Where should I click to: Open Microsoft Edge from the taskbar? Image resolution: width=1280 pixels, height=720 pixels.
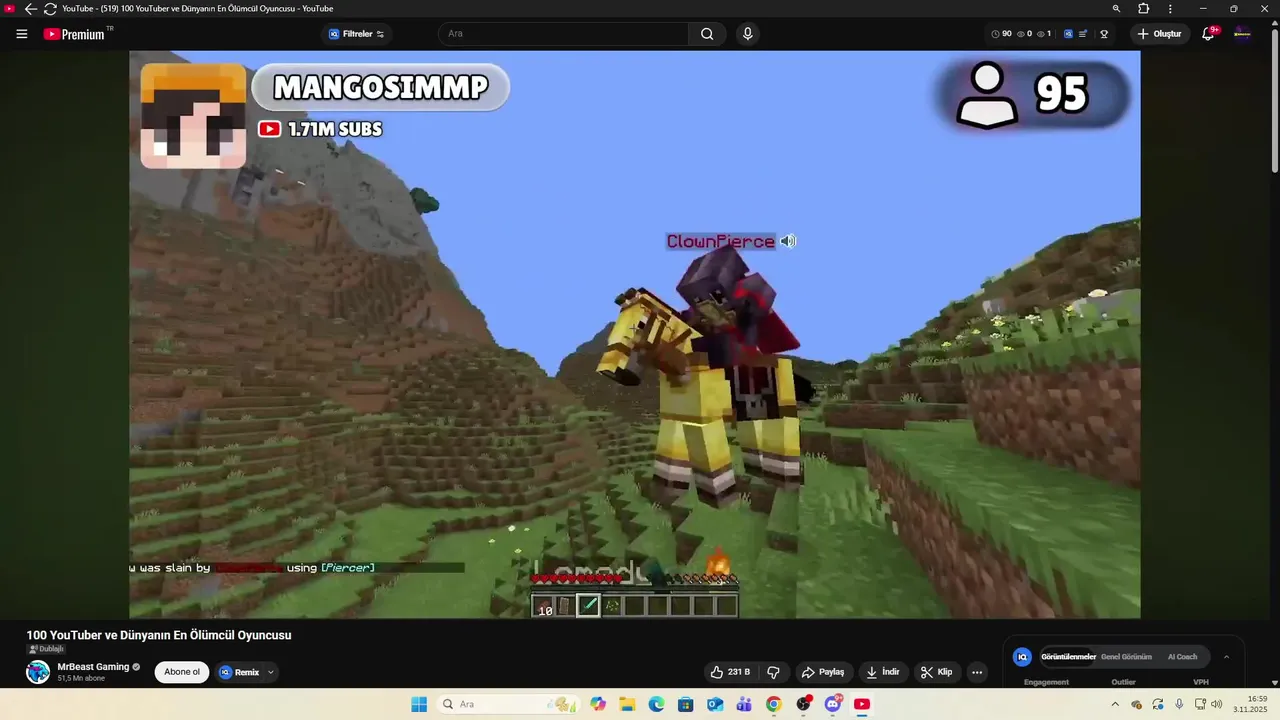(656, 704)
